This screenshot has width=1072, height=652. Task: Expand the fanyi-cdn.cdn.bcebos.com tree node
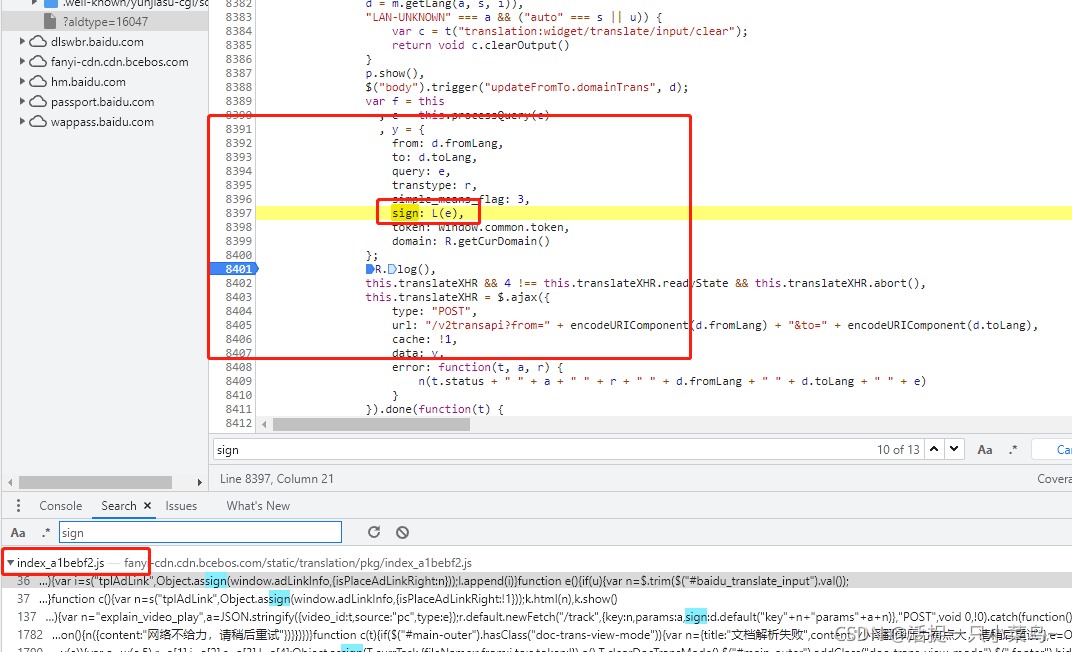click(24, 62)
